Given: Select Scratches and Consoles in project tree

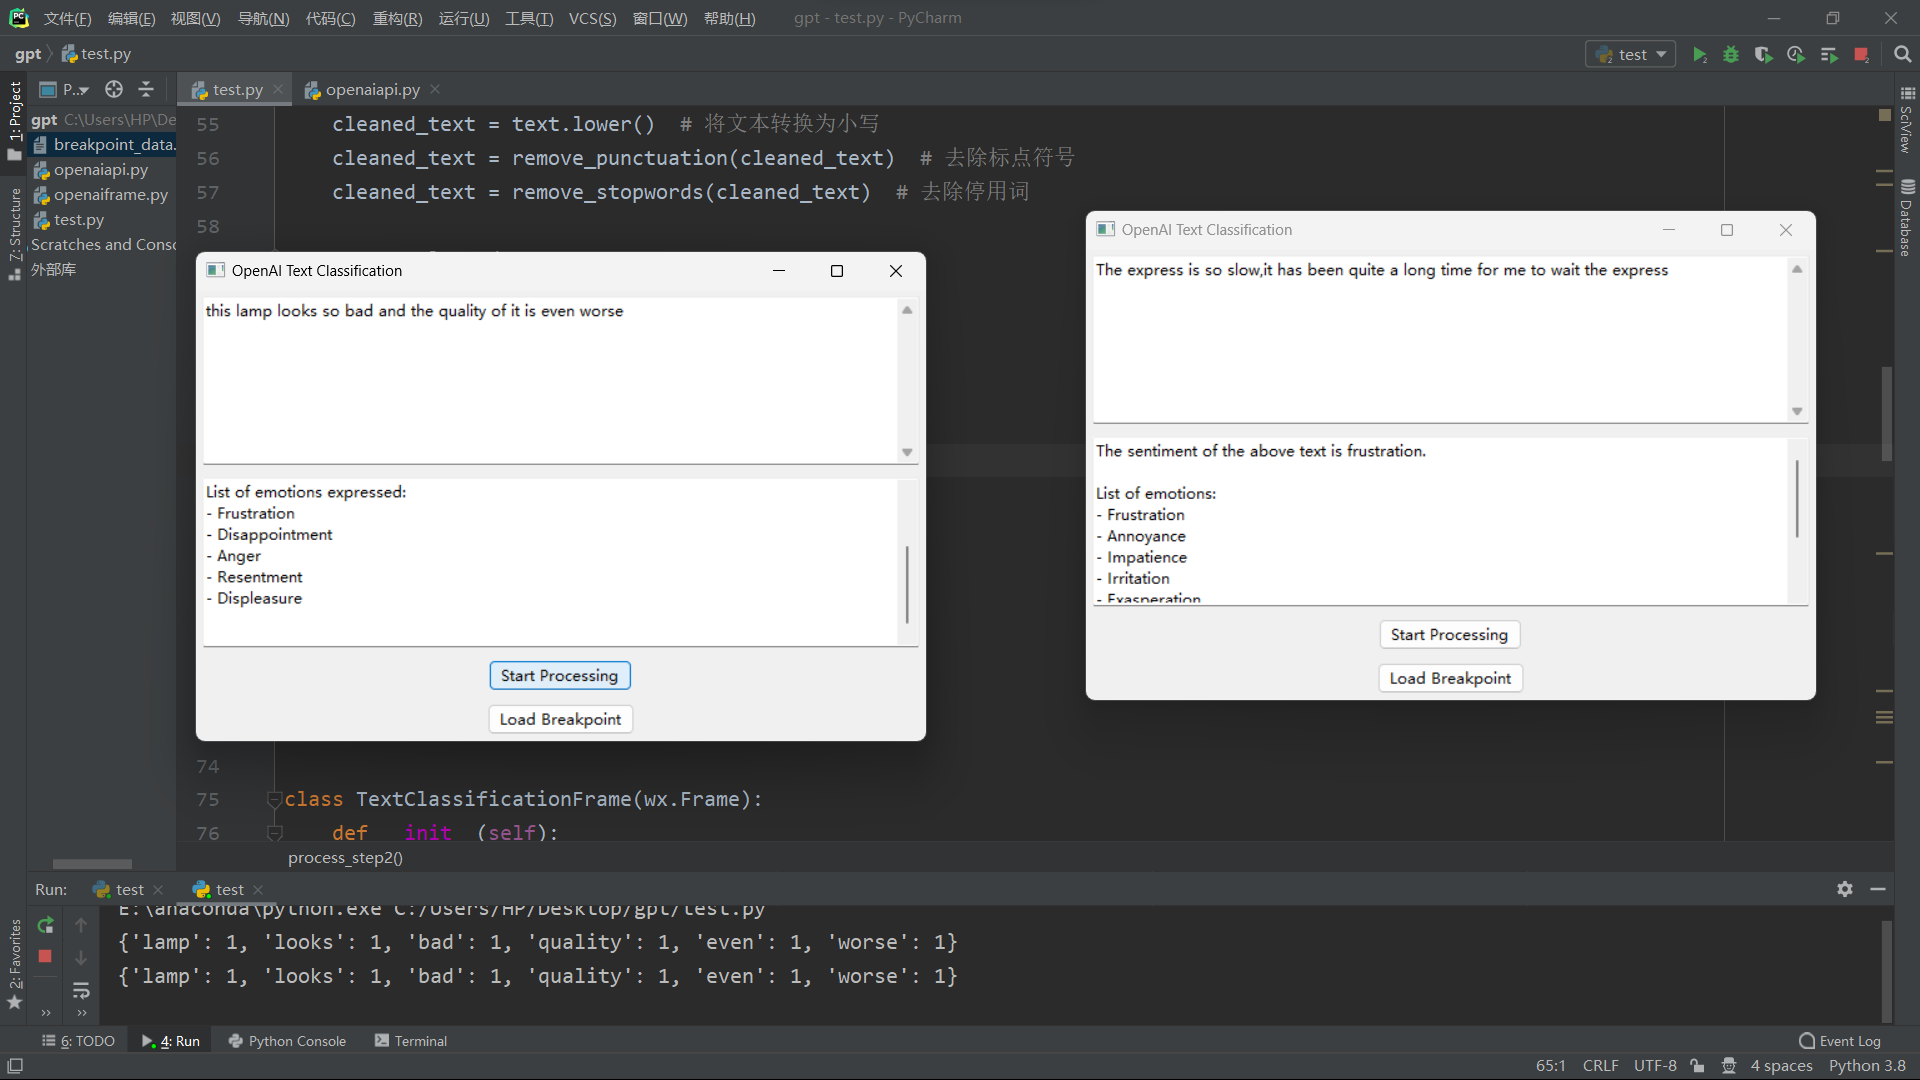Looking at the screenshot, I should click(x=103, y=245).
